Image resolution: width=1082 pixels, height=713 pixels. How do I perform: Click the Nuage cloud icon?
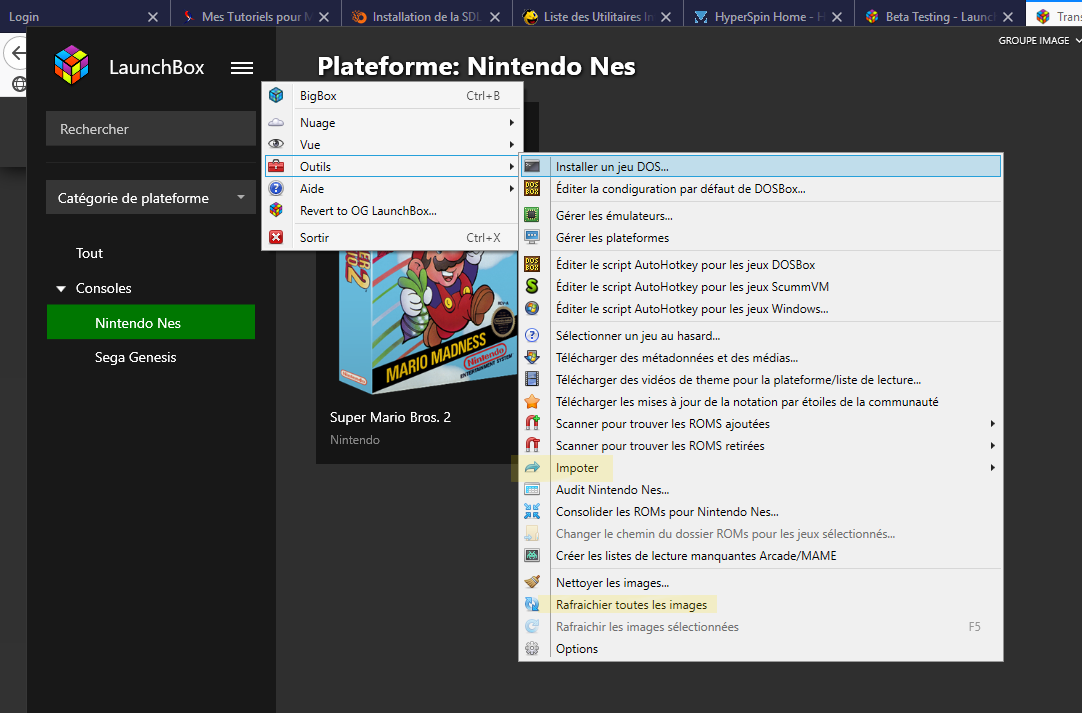(x=276, y=122)
